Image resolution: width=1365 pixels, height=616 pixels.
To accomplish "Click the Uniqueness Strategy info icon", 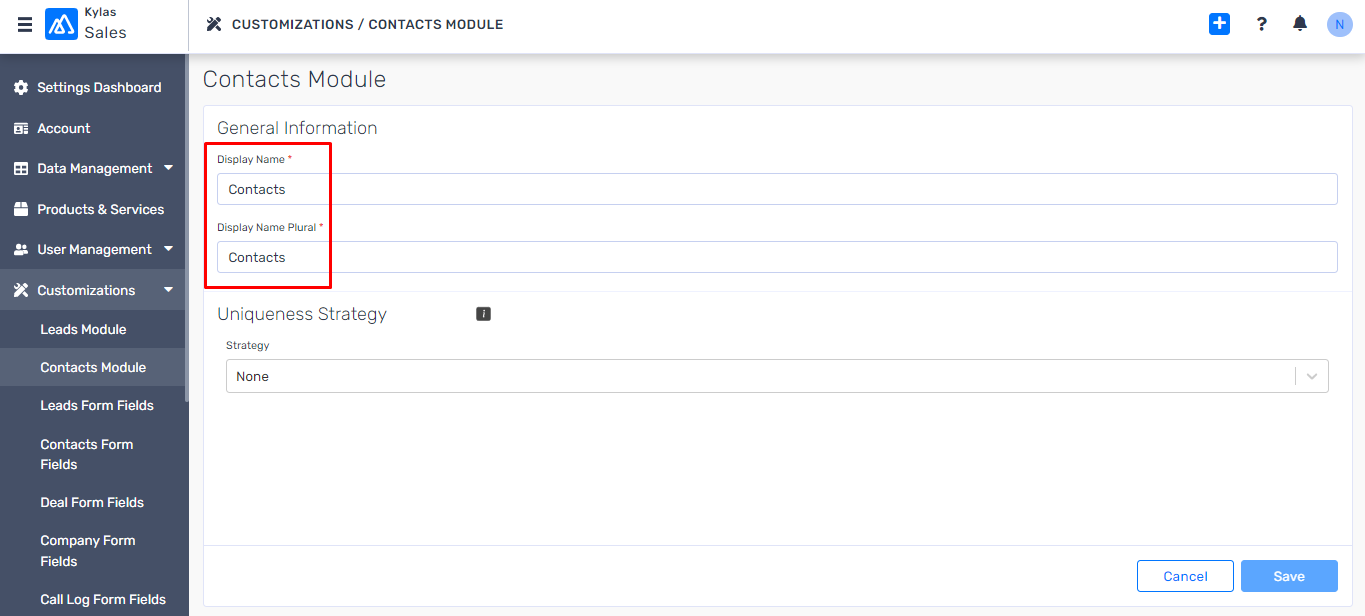I will click(x=483, y=314).
